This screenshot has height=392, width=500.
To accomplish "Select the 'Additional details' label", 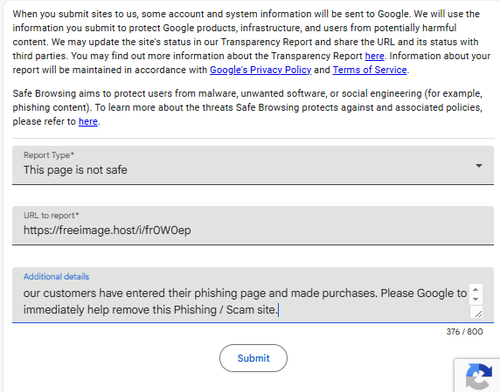I will click(x=56, y=276).
